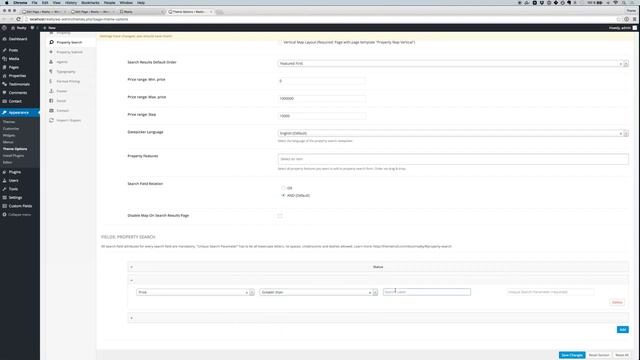
Task: Click the Property Submit section icon
Action: point(51,52)
